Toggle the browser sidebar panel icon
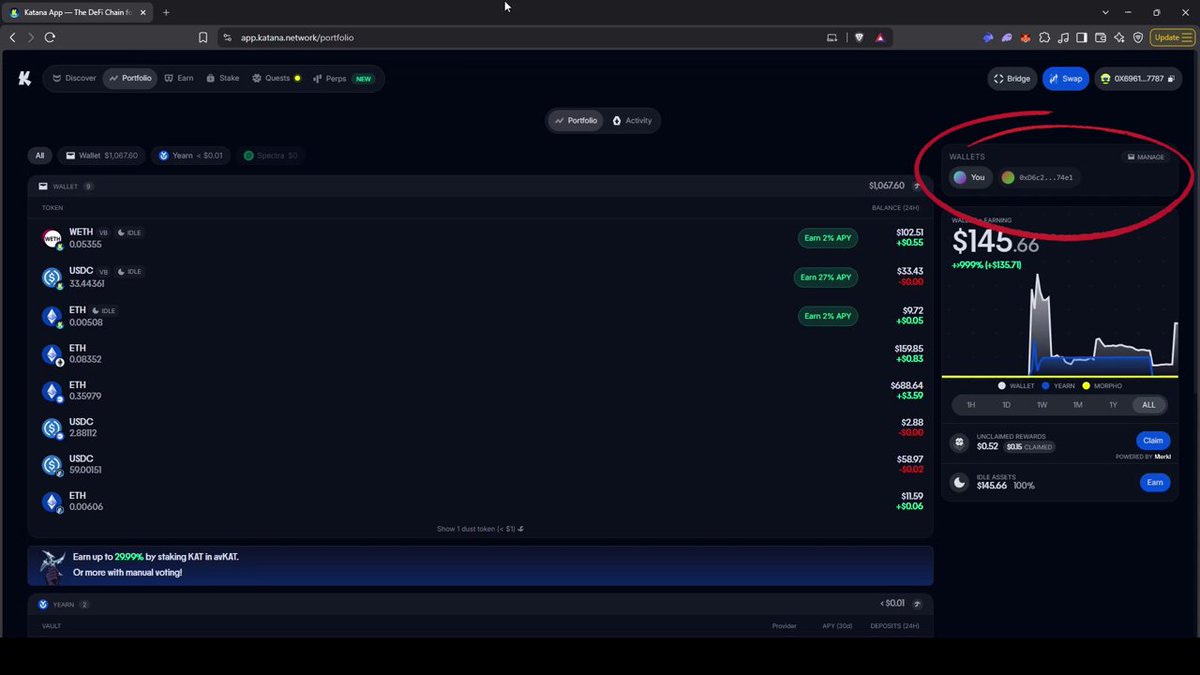The height and width of the screenshot is (675, 1200). (x=1082, y=37)
